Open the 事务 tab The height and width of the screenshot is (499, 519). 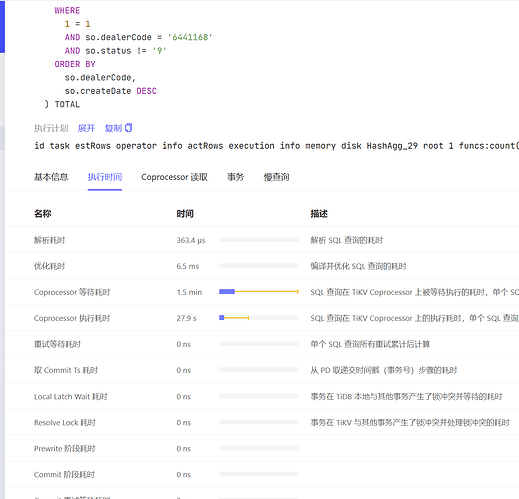click(x=235, y=177)
